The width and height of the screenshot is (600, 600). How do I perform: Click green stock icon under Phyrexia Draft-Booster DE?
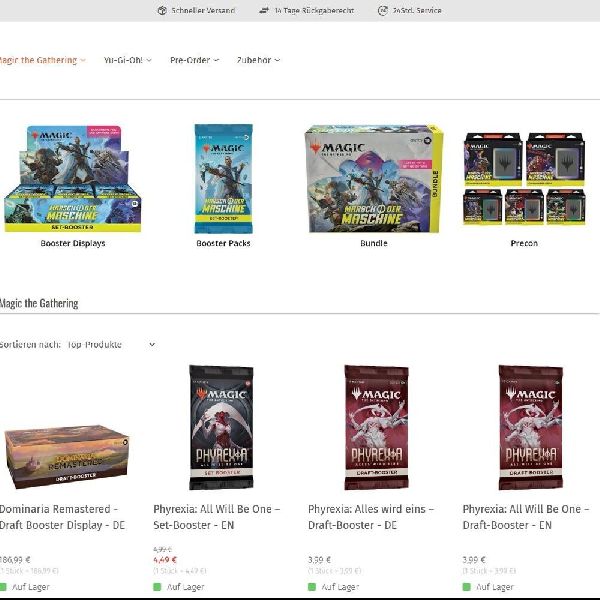(312, 587)
